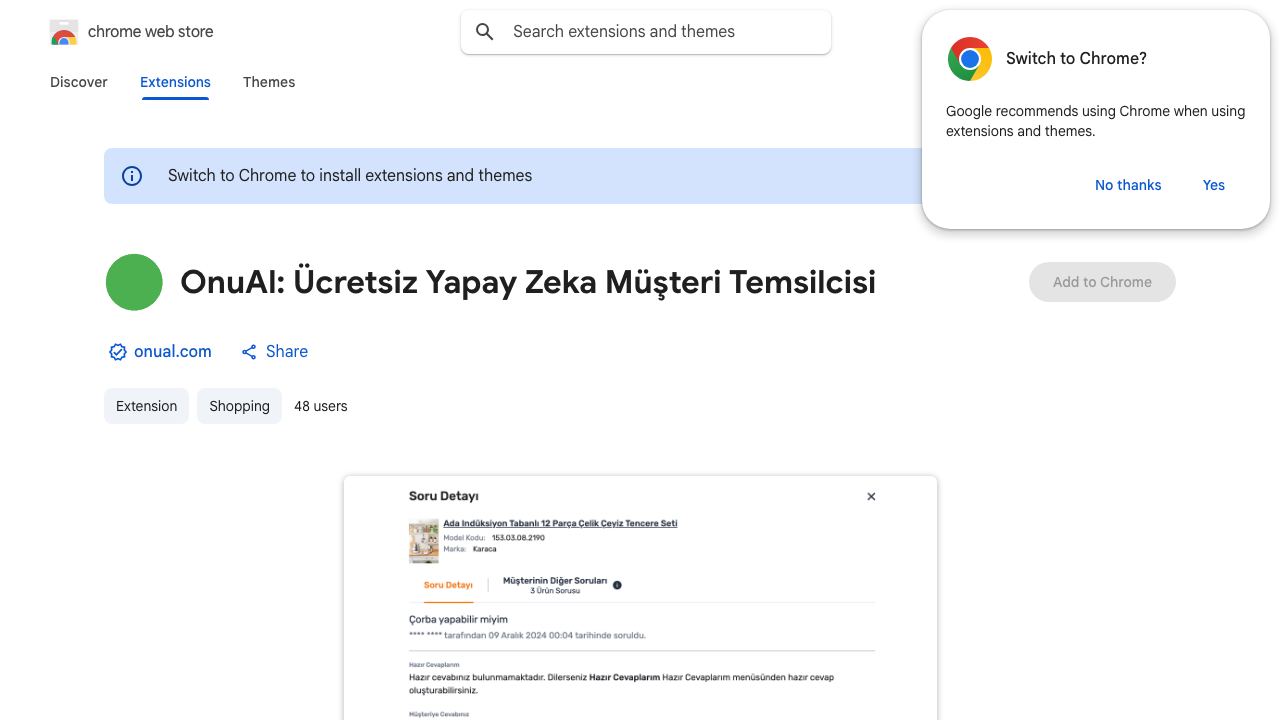
Task: Click the Switch to Chrome? popup heading
Action: click(1076, 59)
